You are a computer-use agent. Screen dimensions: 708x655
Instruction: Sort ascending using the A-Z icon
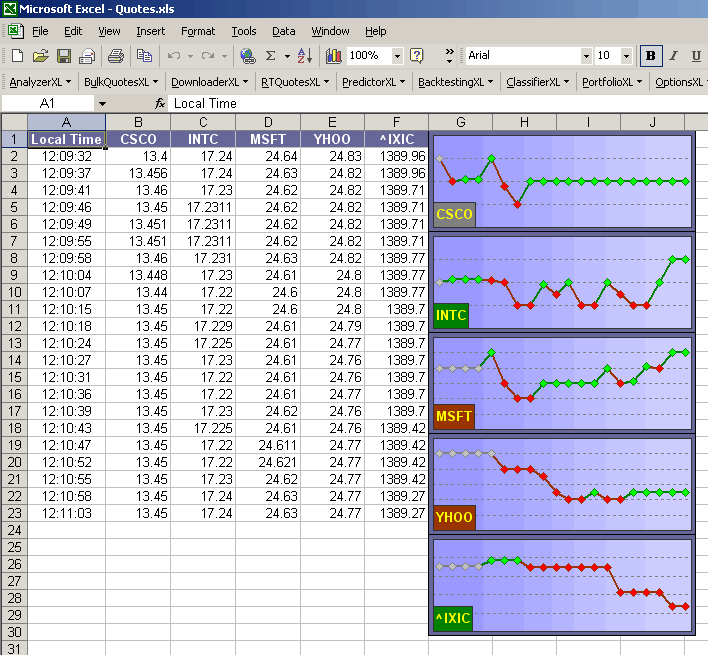pyautogui.click(x=303, y=56)
